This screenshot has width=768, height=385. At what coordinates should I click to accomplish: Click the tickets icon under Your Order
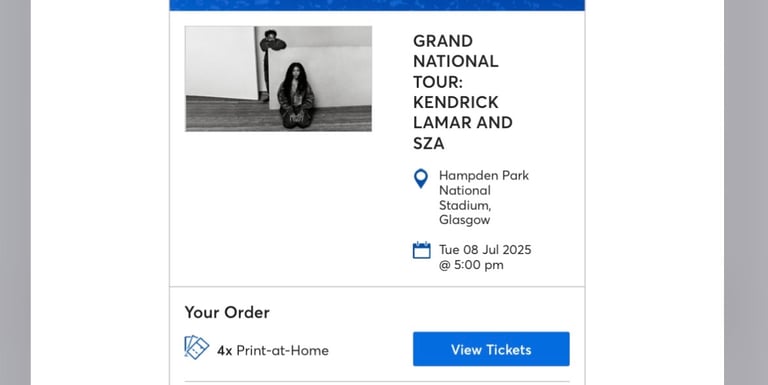click(x=196, y=347)
